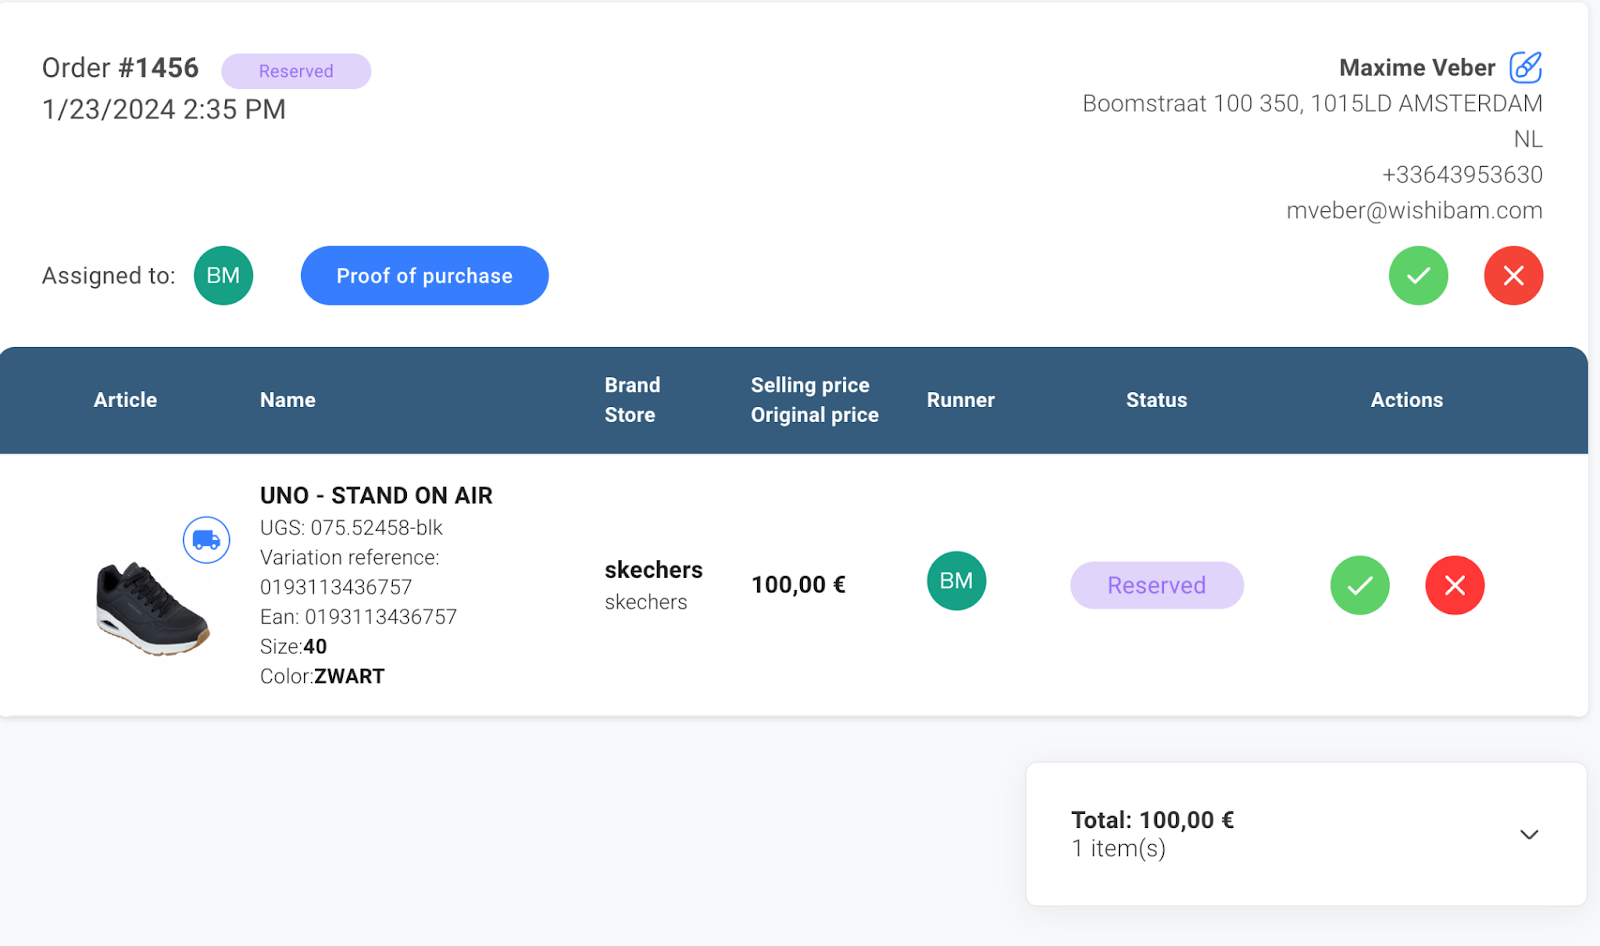This screenshot has width=1600, height=946.
Task: Click the UGS: 075.52458-blk text
Action: [351, 528]
